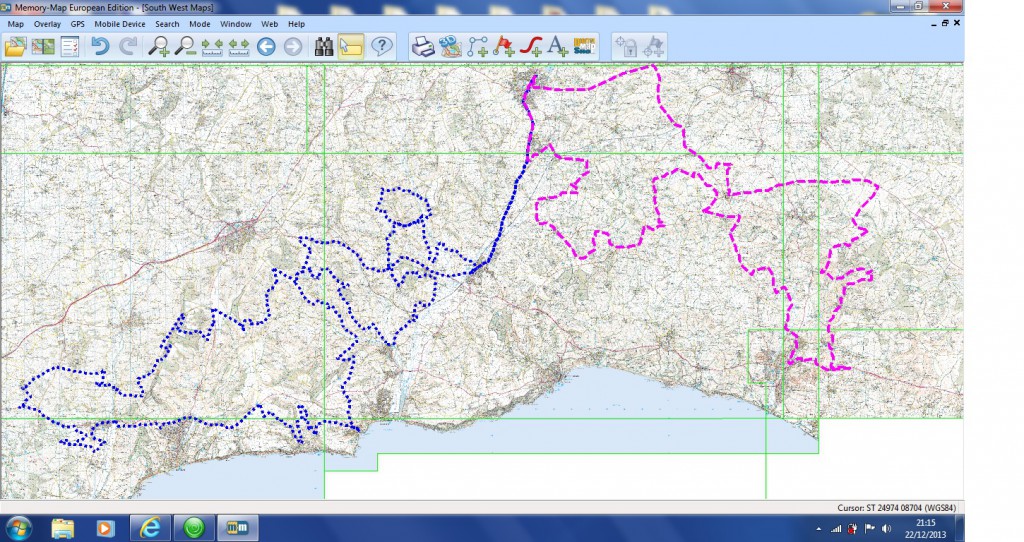
Task: Select the New Route tool icon
Action: tap(477, 46)
